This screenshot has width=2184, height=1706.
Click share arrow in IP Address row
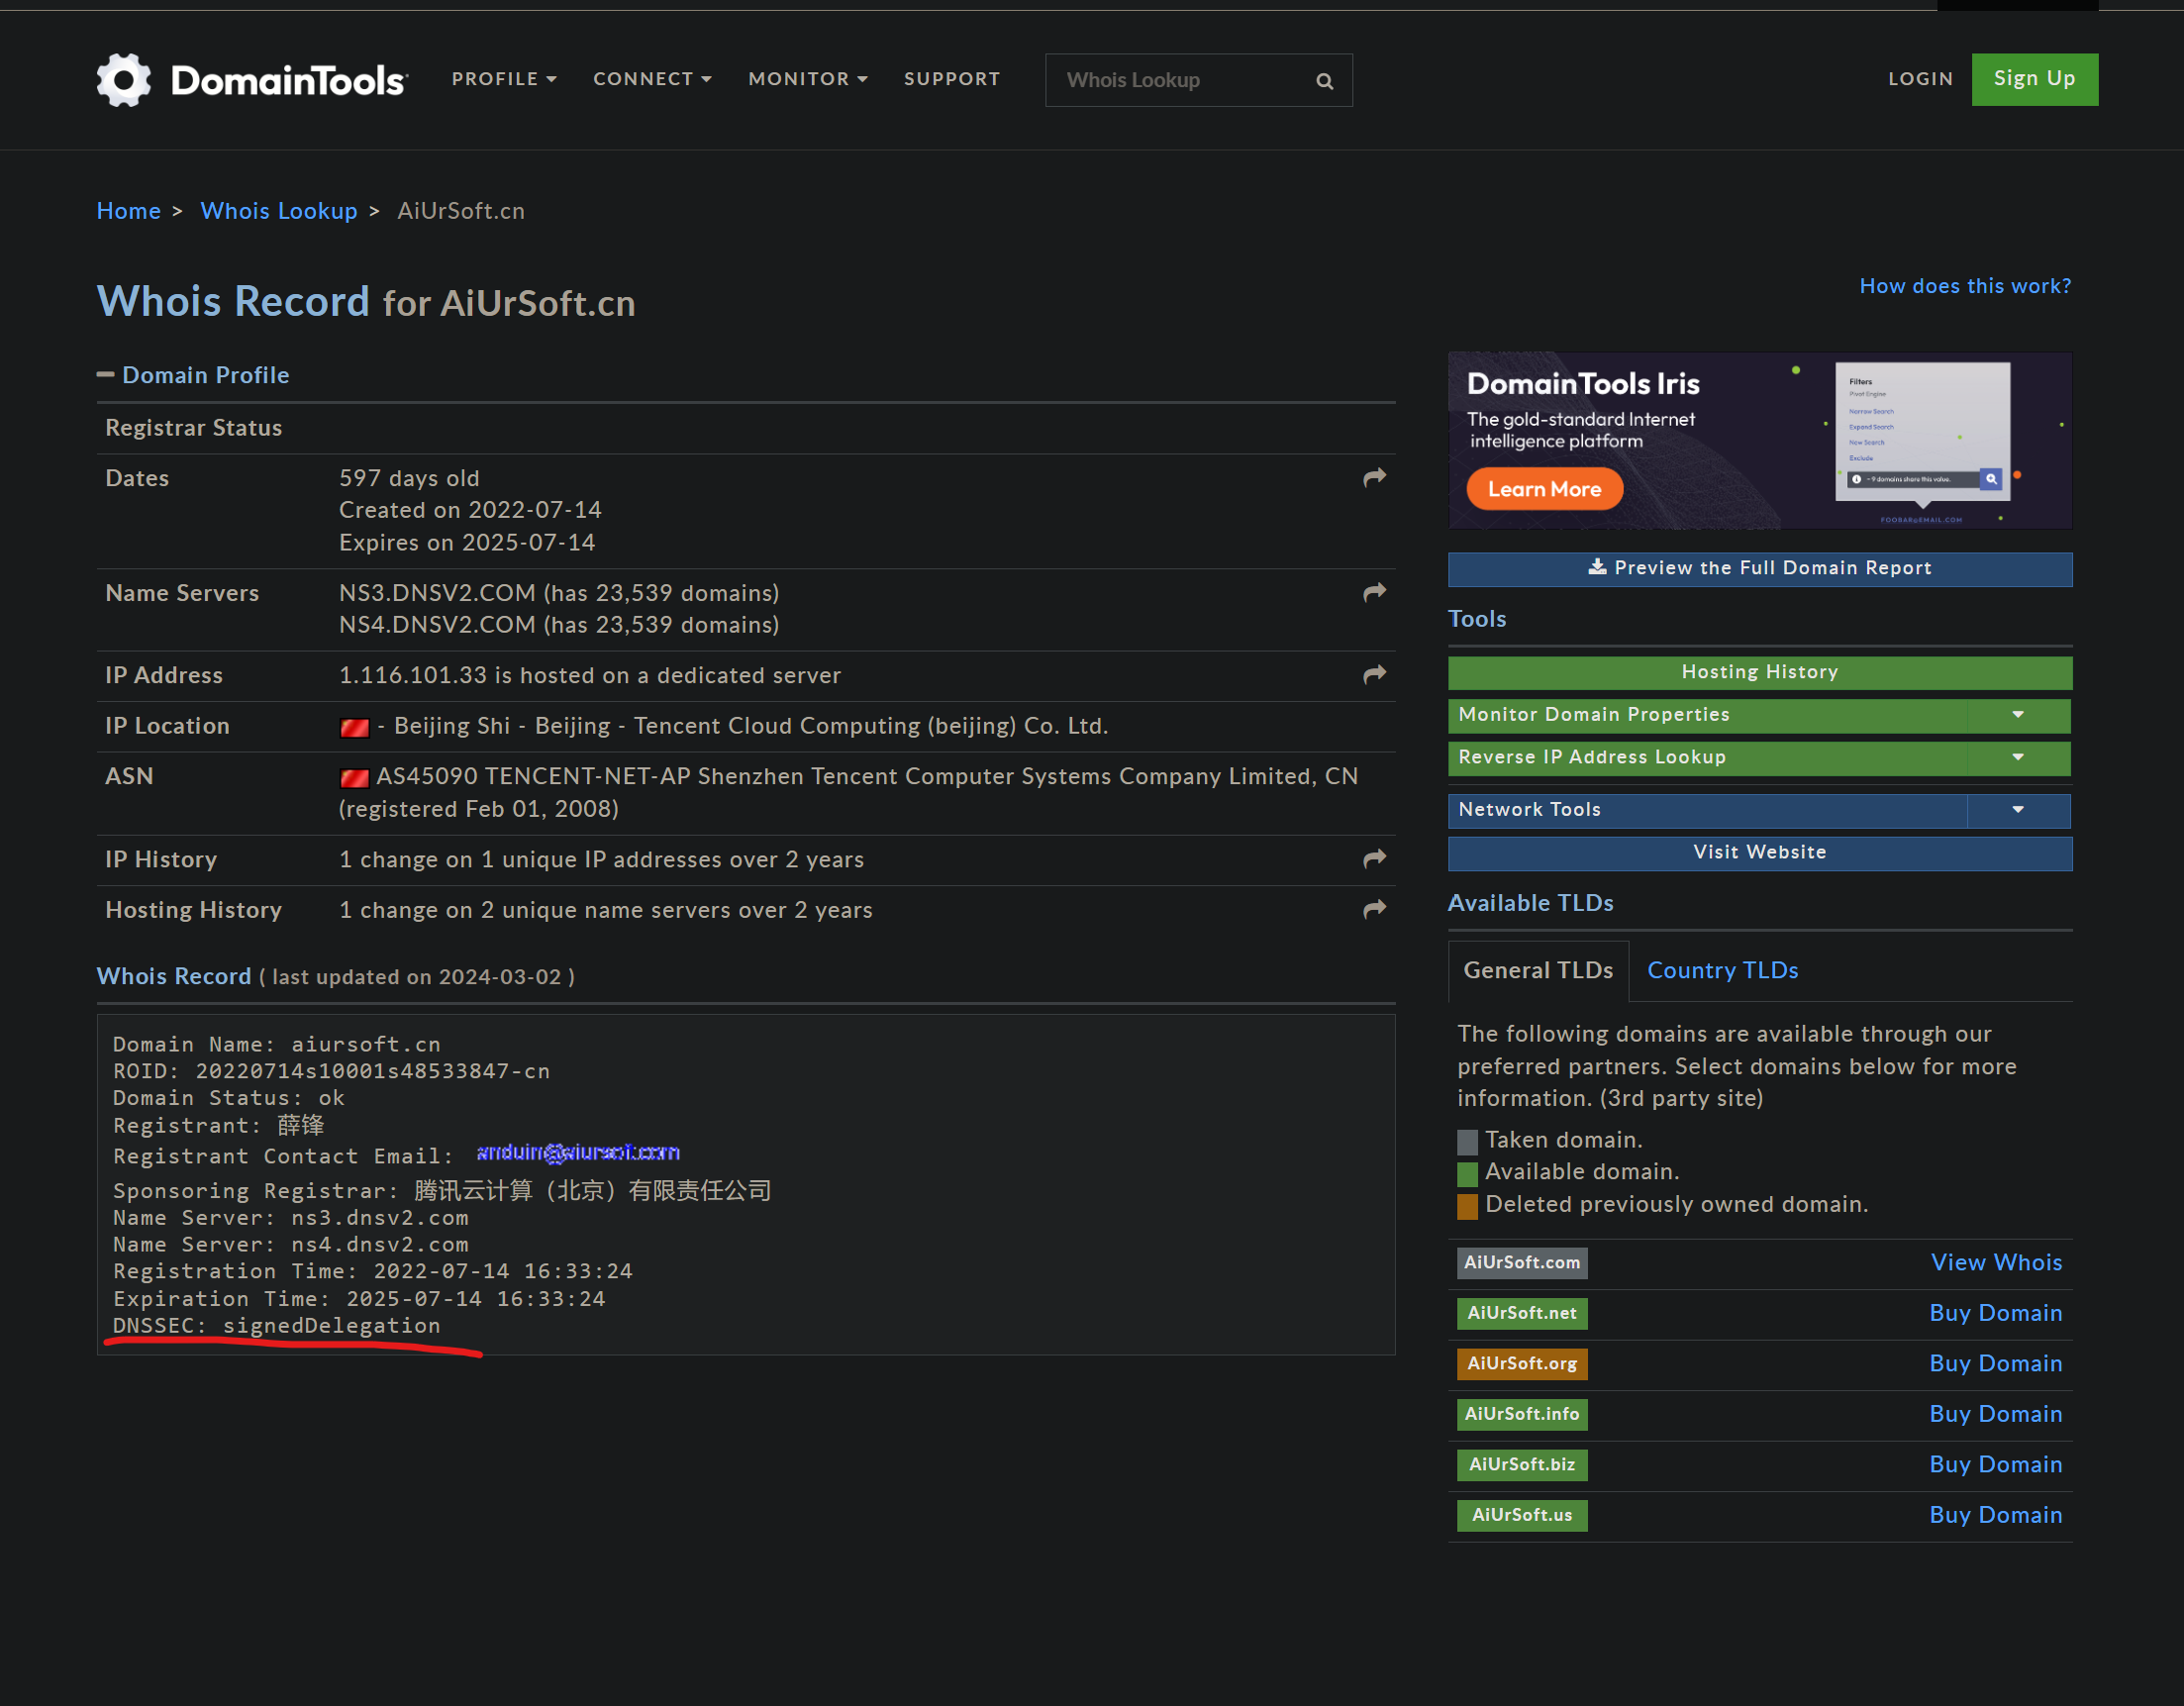pyautogui.click(x=1374, y=675)
